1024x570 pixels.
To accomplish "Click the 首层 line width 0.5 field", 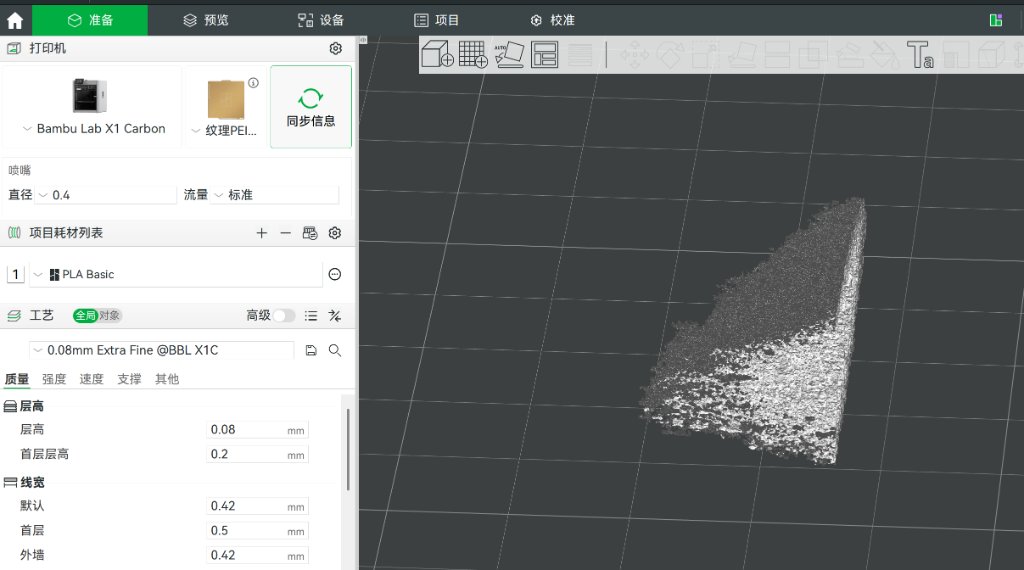I will coord(257,531).
